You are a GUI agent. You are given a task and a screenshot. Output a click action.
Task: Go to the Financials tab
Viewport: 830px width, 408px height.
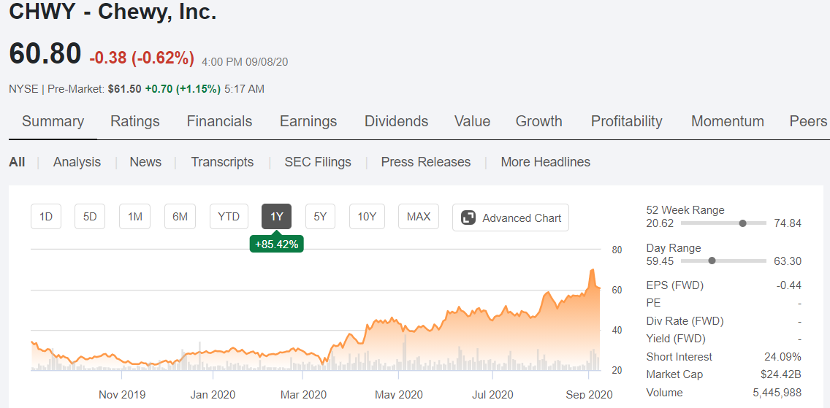(219, 121)
